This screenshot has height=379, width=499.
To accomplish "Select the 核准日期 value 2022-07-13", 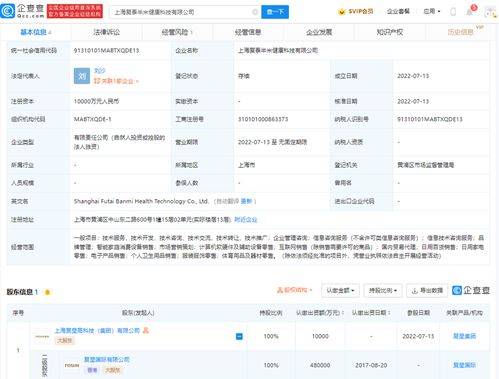I will coord(413,101).
